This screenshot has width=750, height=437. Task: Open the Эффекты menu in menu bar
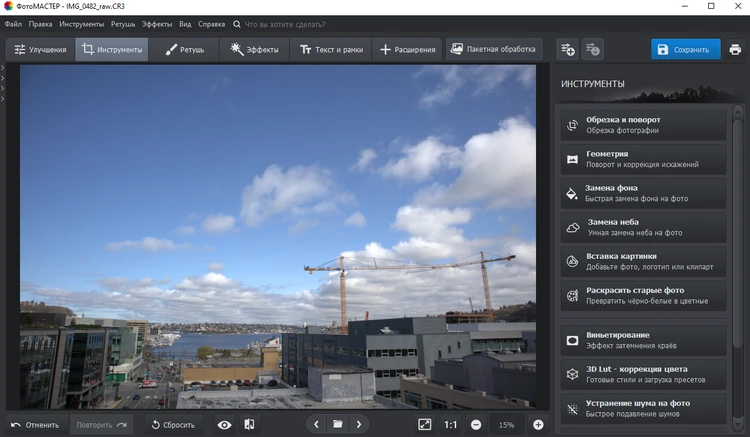pyautogui.click(x=156, y=23)
